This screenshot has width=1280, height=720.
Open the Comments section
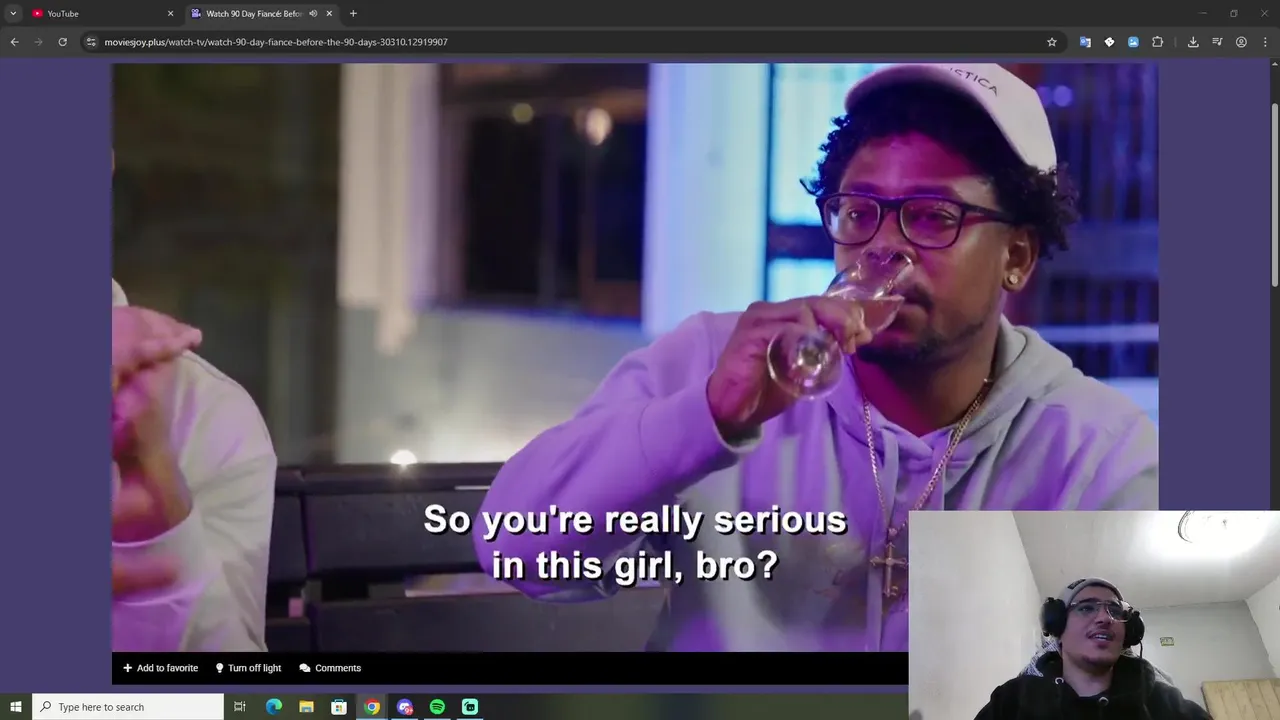tap(330, 668)
